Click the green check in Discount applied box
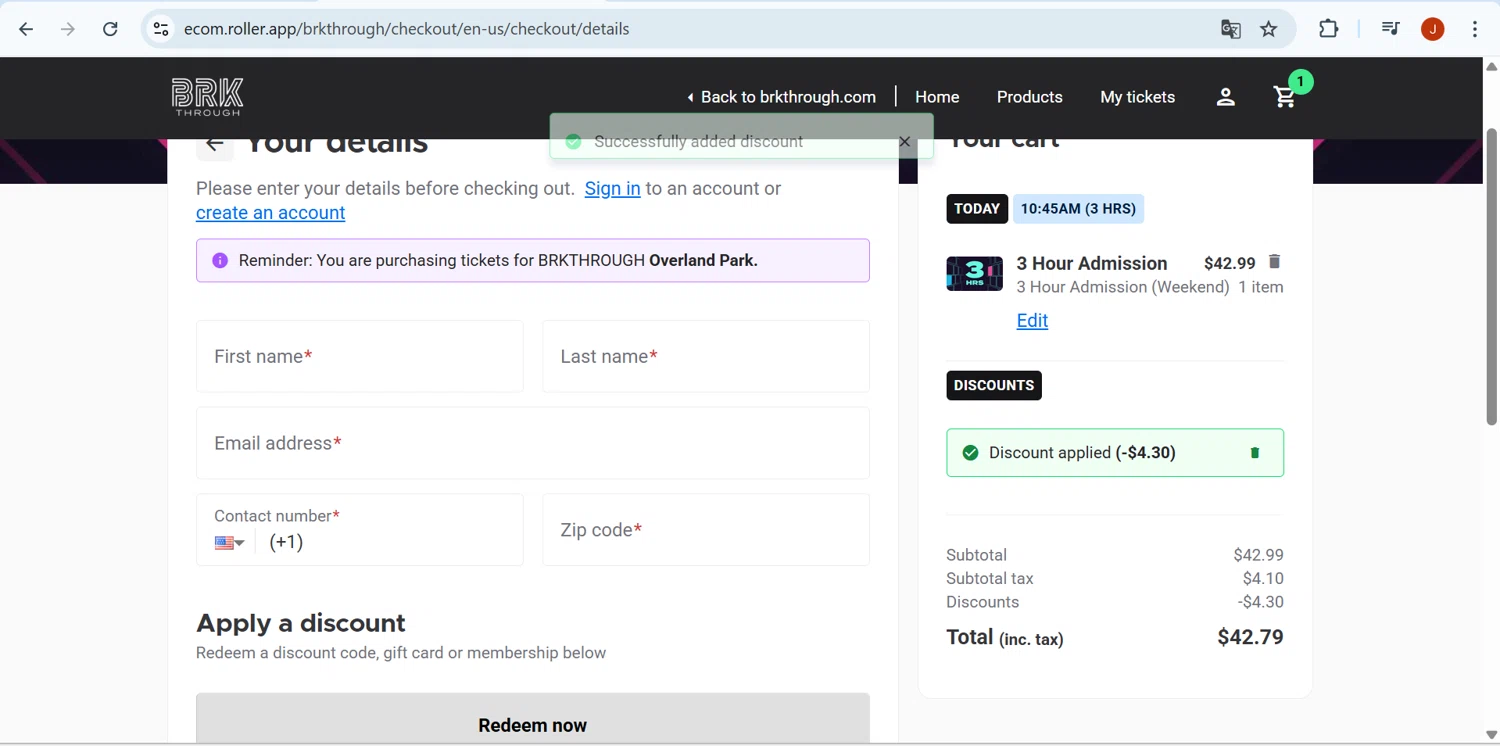Screen dimensions: 1500x746 pos(970,453)
